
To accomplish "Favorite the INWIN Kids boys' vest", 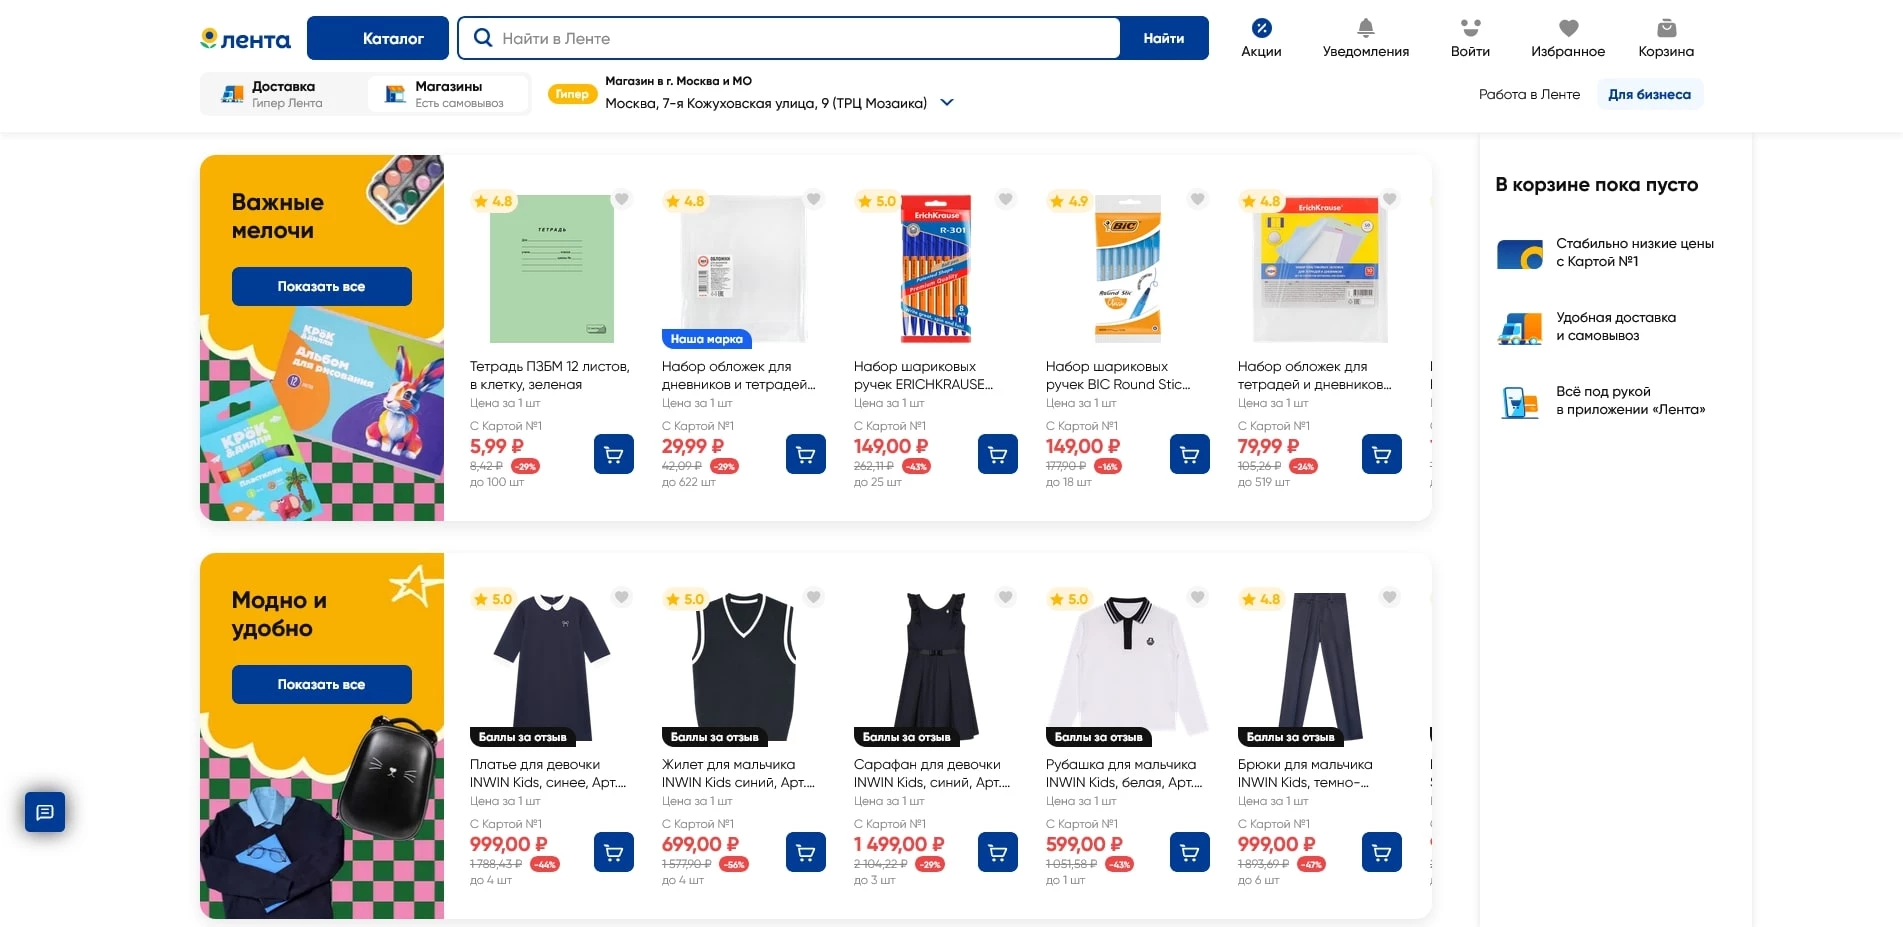I will click(814, 597).
